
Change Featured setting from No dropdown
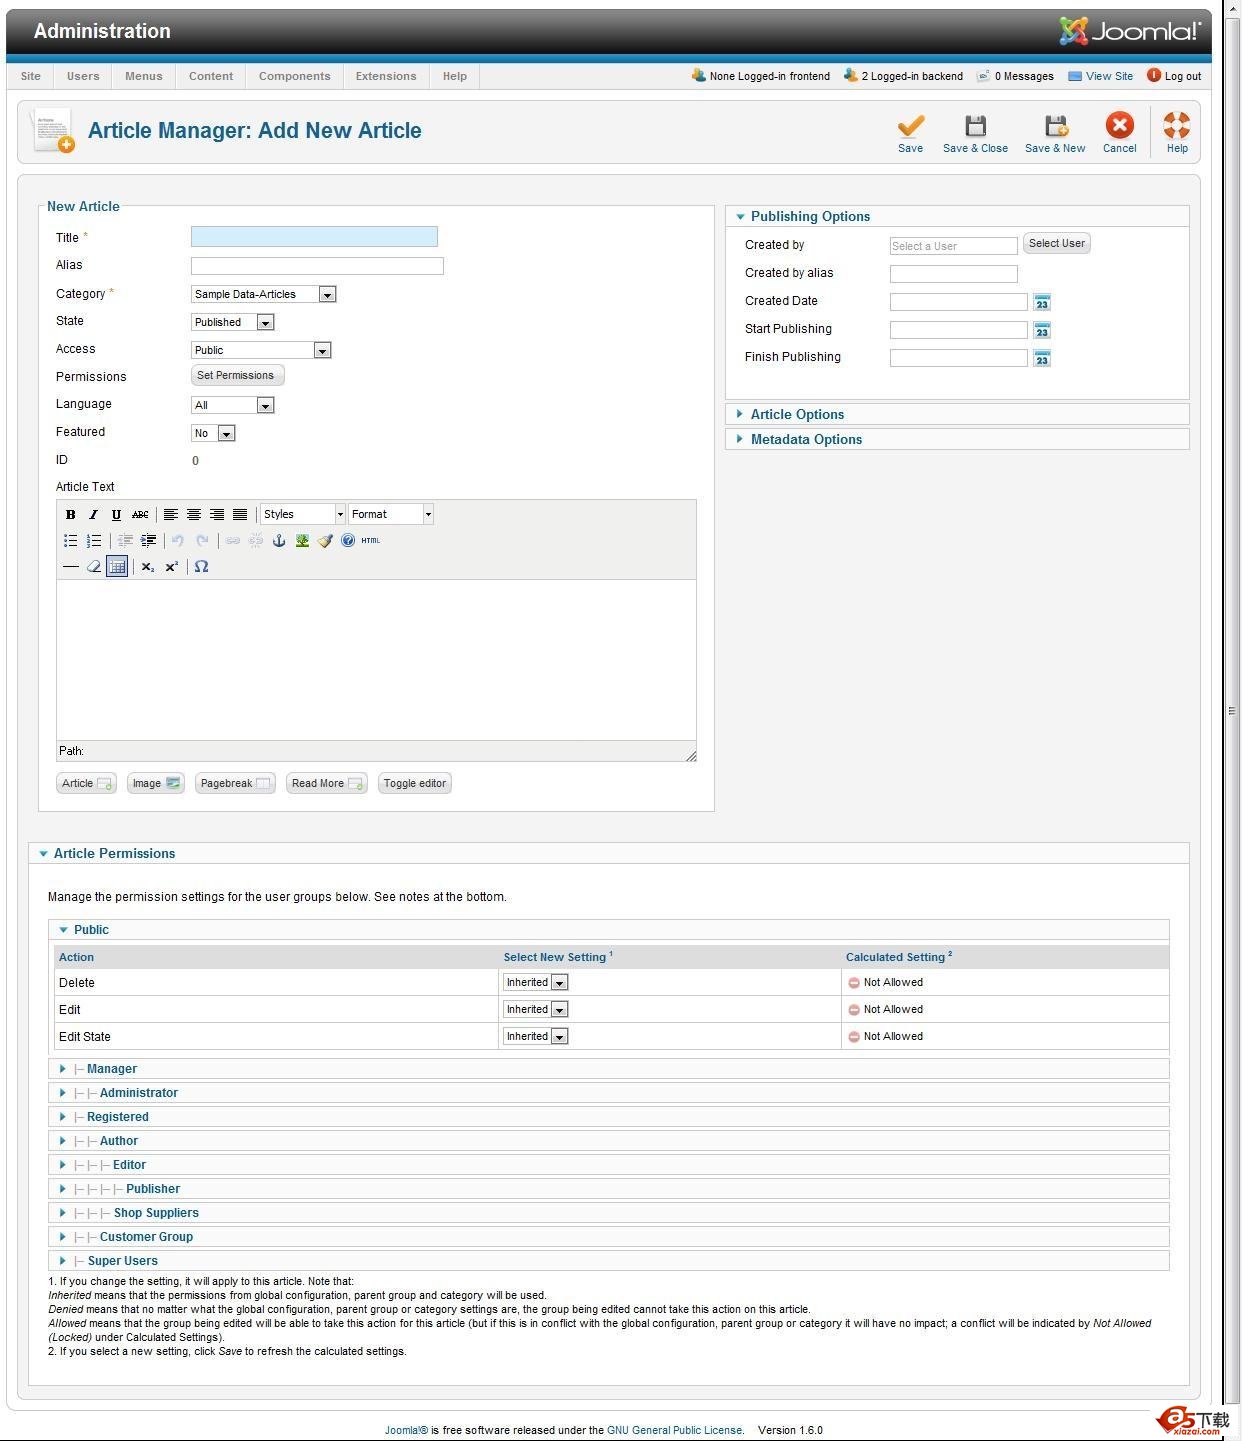click(x=213, y=433)
